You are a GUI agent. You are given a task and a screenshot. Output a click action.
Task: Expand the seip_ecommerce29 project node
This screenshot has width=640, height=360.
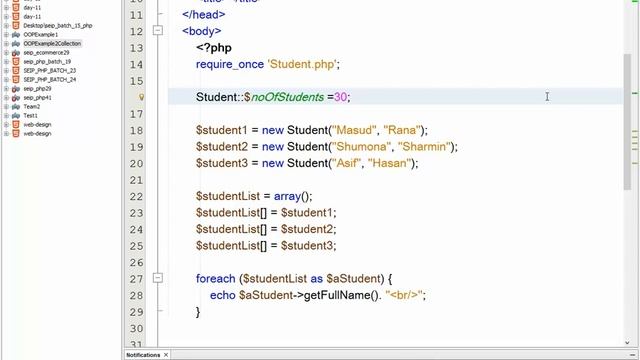pyautogui.click(x=6, y=53)
